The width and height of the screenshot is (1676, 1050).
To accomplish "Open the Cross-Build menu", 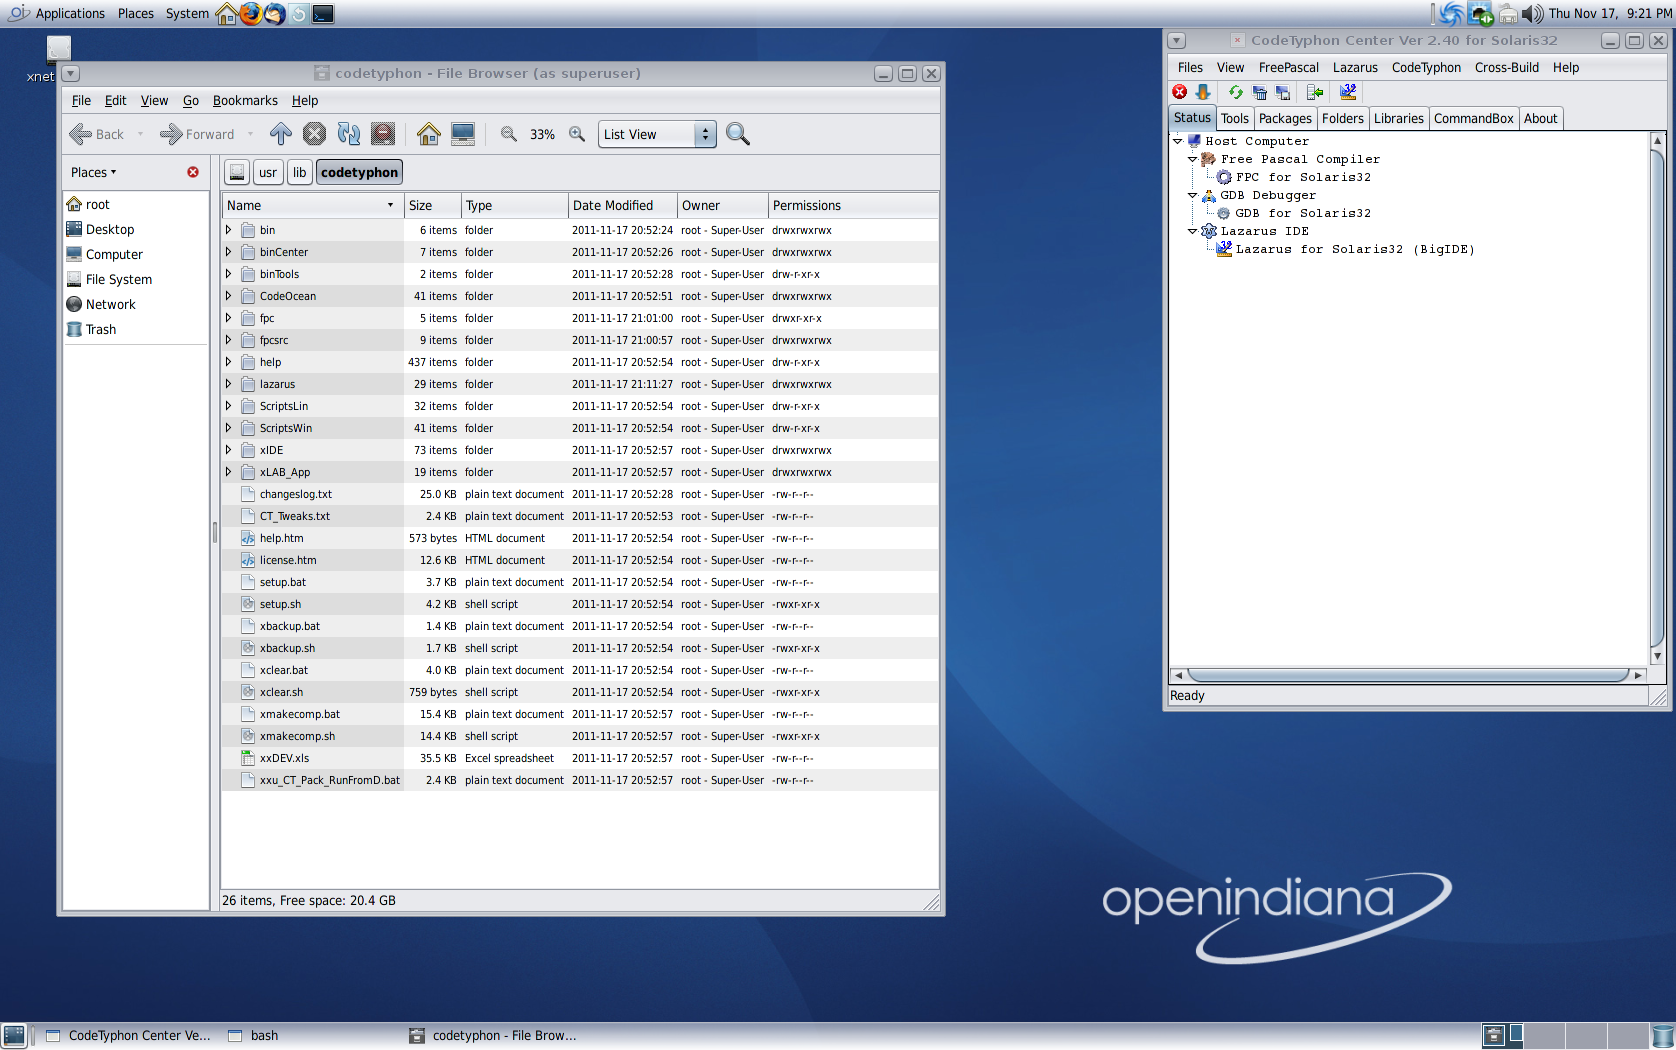I will pyautogui.click(x=1506, y=67).
